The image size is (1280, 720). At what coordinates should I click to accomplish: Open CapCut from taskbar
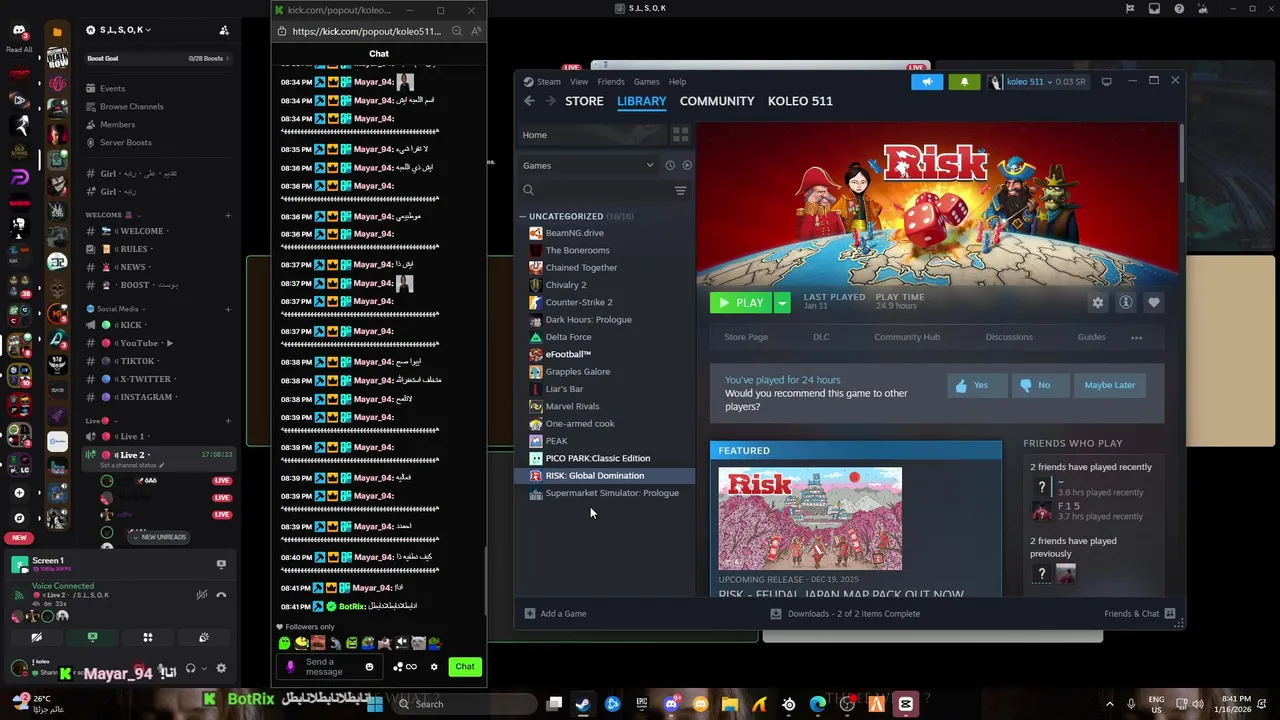906,704
